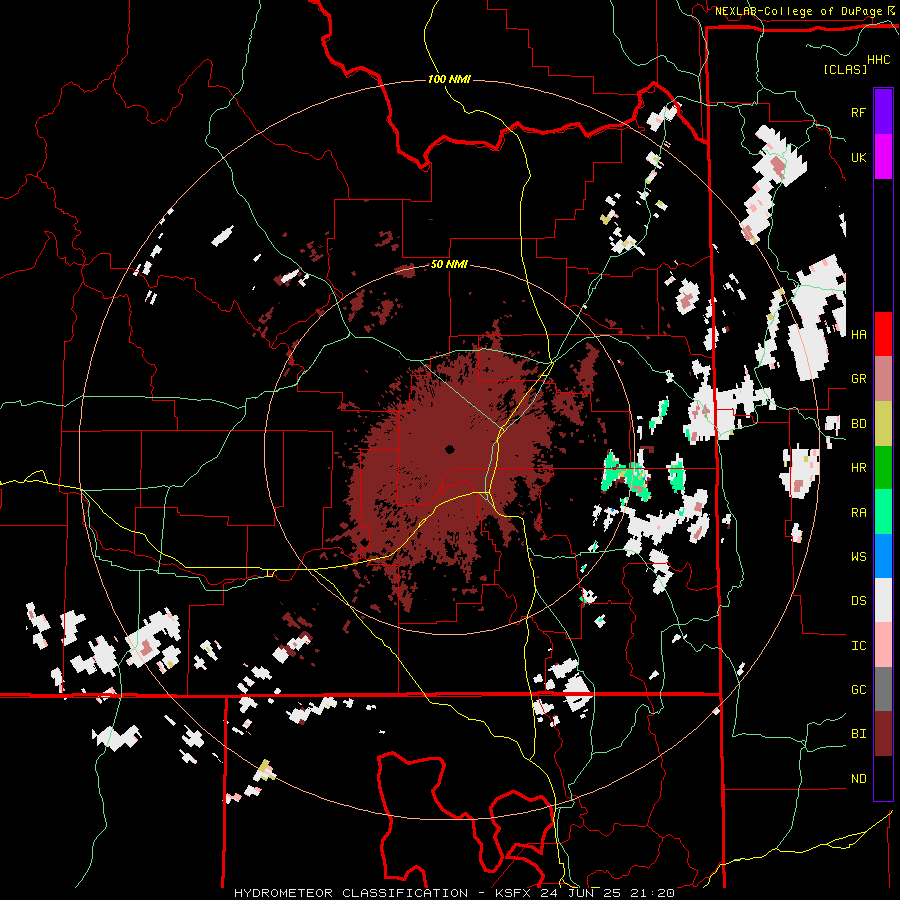Click the ND black legend swatch
900x900 pixels.
pos(883,778)
